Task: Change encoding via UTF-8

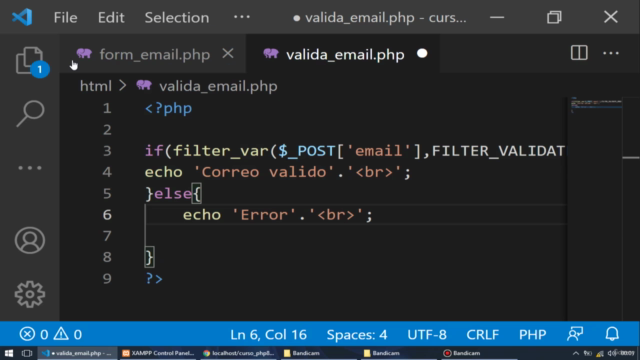Action: 427,335
